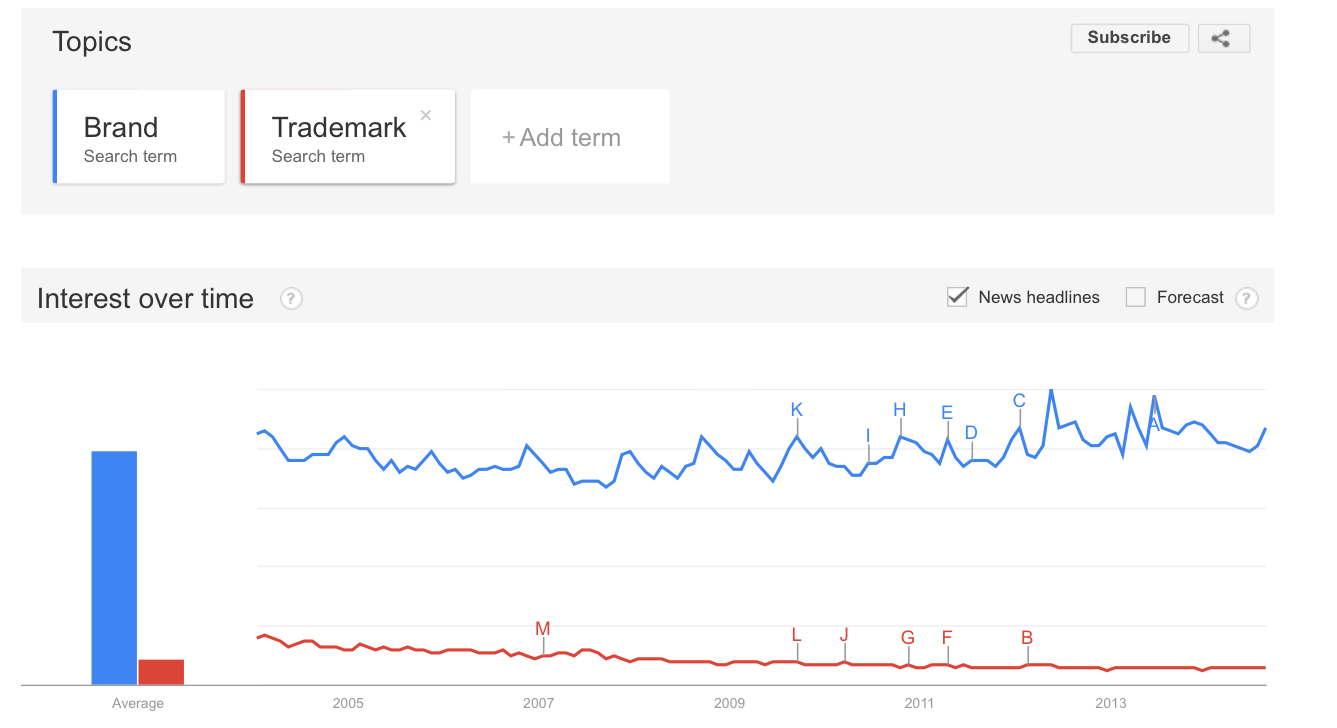1337x728 pixels.
Task: Click the blue Brand average bar
Action: (x=114, y=567)
